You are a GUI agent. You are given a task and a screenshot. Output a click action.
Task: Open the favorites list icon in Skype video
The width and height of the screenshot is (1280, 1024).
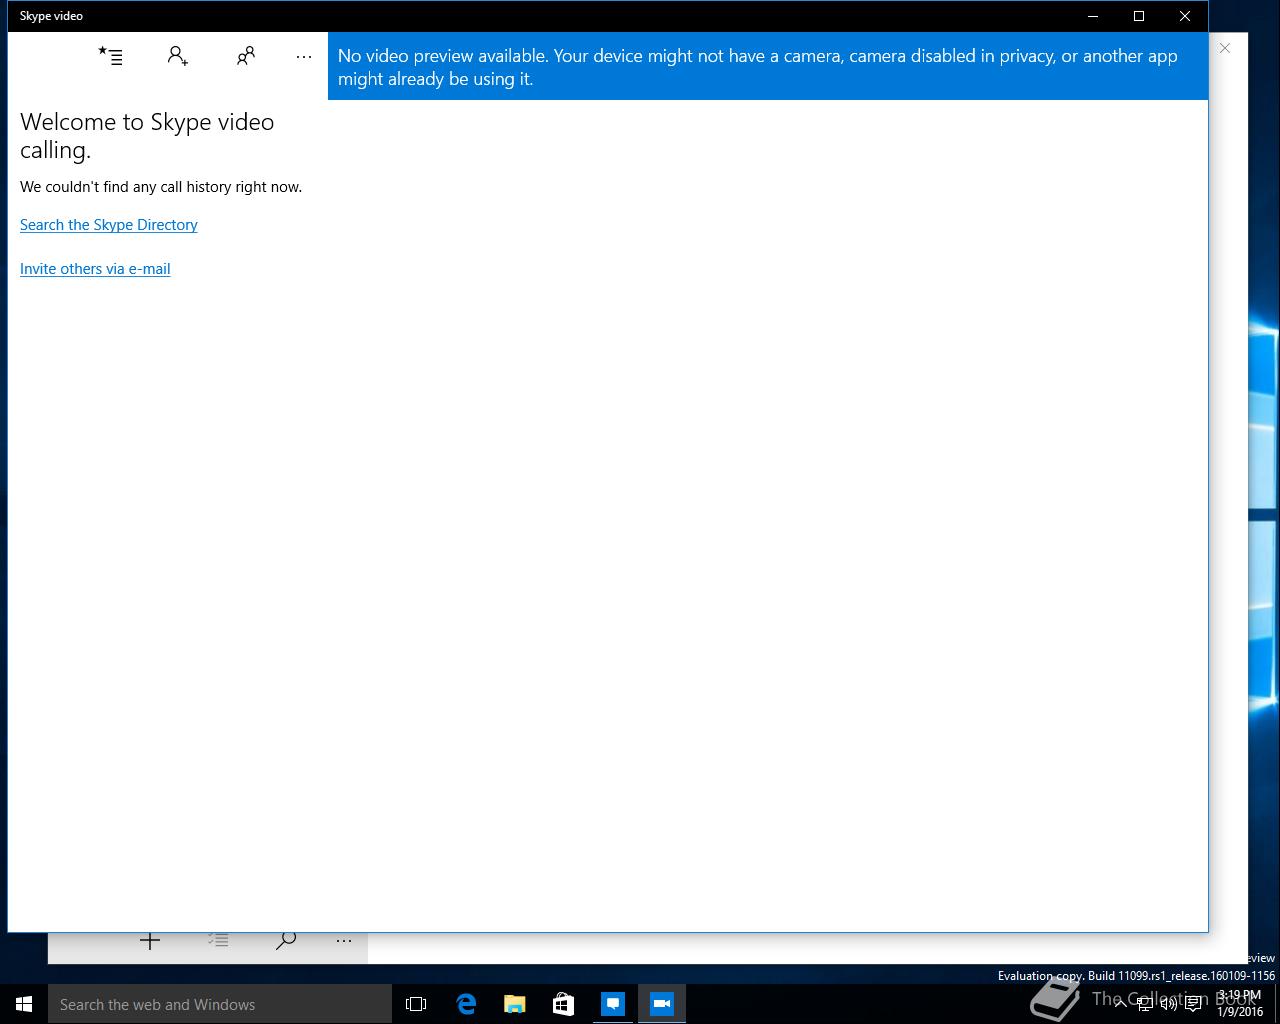pyautogui.click(x=110, y=56)
